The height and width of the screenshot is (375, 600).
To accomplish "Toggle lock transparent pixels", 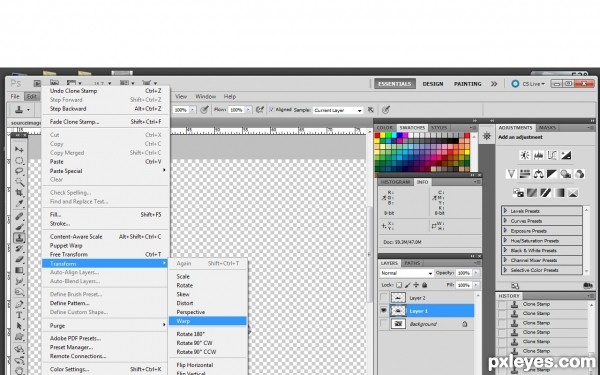I will 399,285.
